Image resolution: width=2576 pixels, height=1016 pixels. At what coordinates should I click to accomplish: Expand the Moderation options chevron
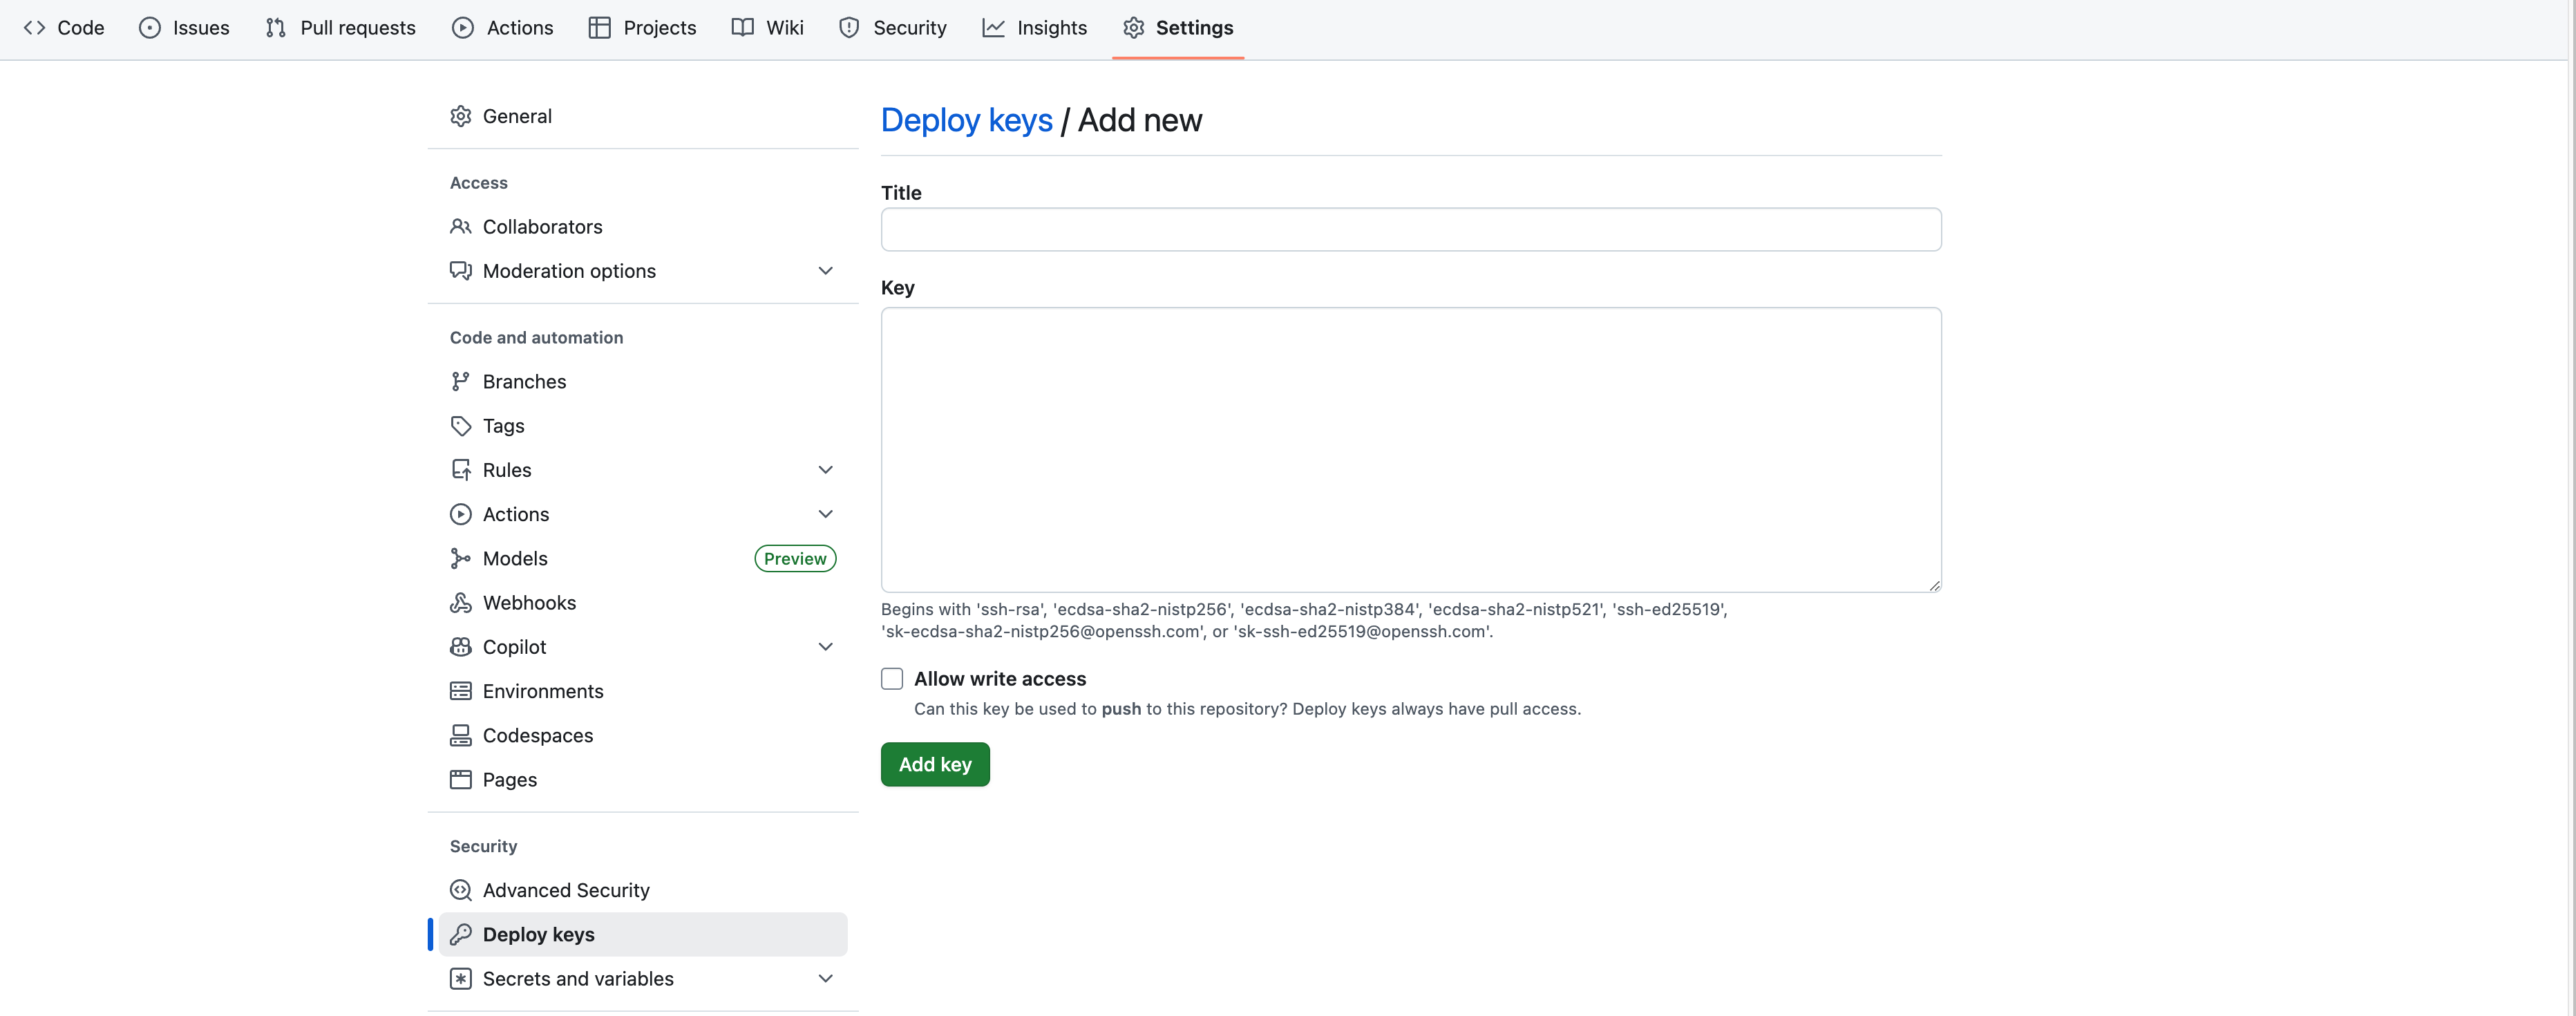coord(825,271)
